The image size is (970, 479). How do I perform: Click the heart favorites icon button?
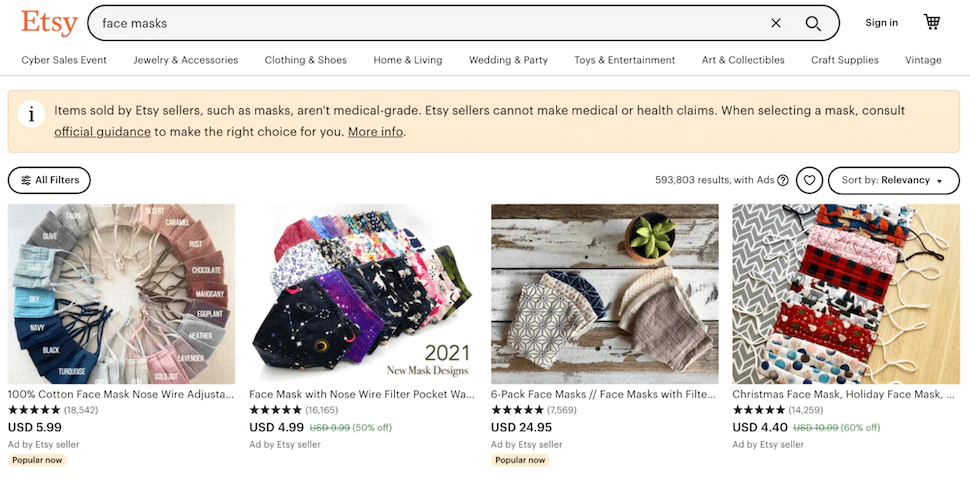click(809, 181)
